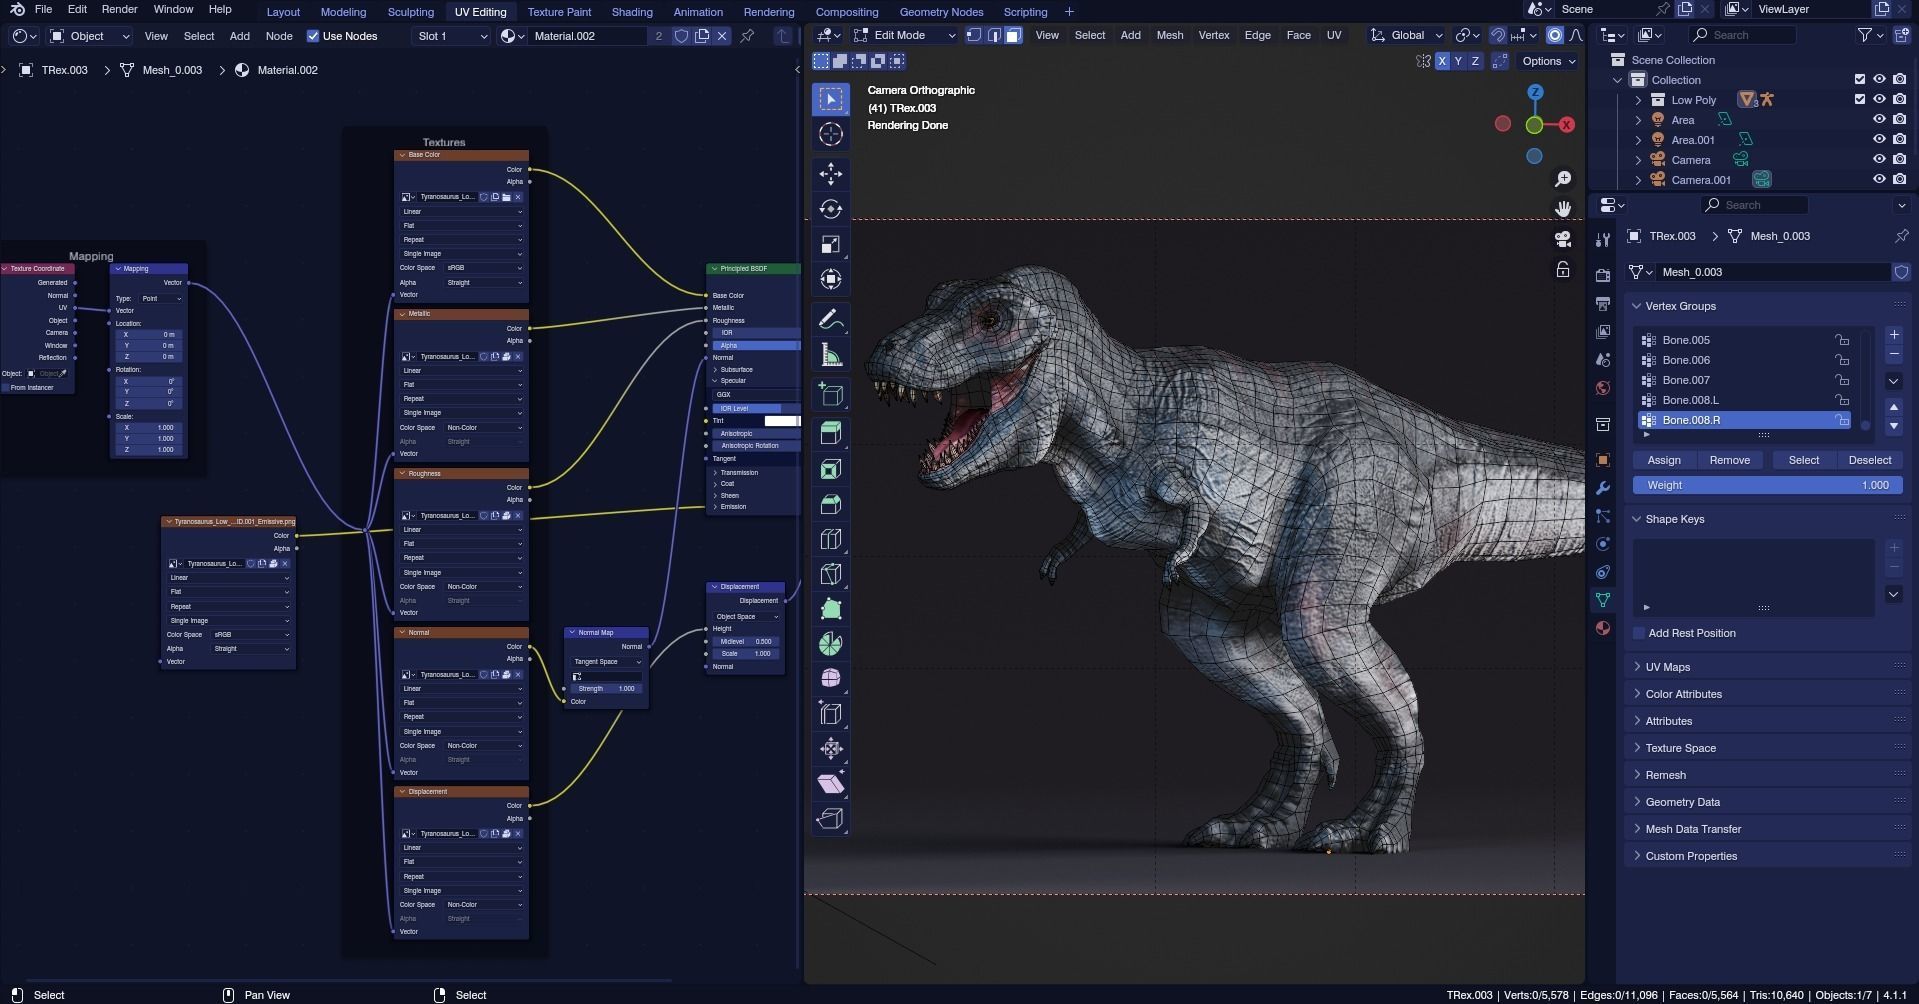
Task: Open the Material properties tab
Action: pyautogui.click(x=1602, y=628)
